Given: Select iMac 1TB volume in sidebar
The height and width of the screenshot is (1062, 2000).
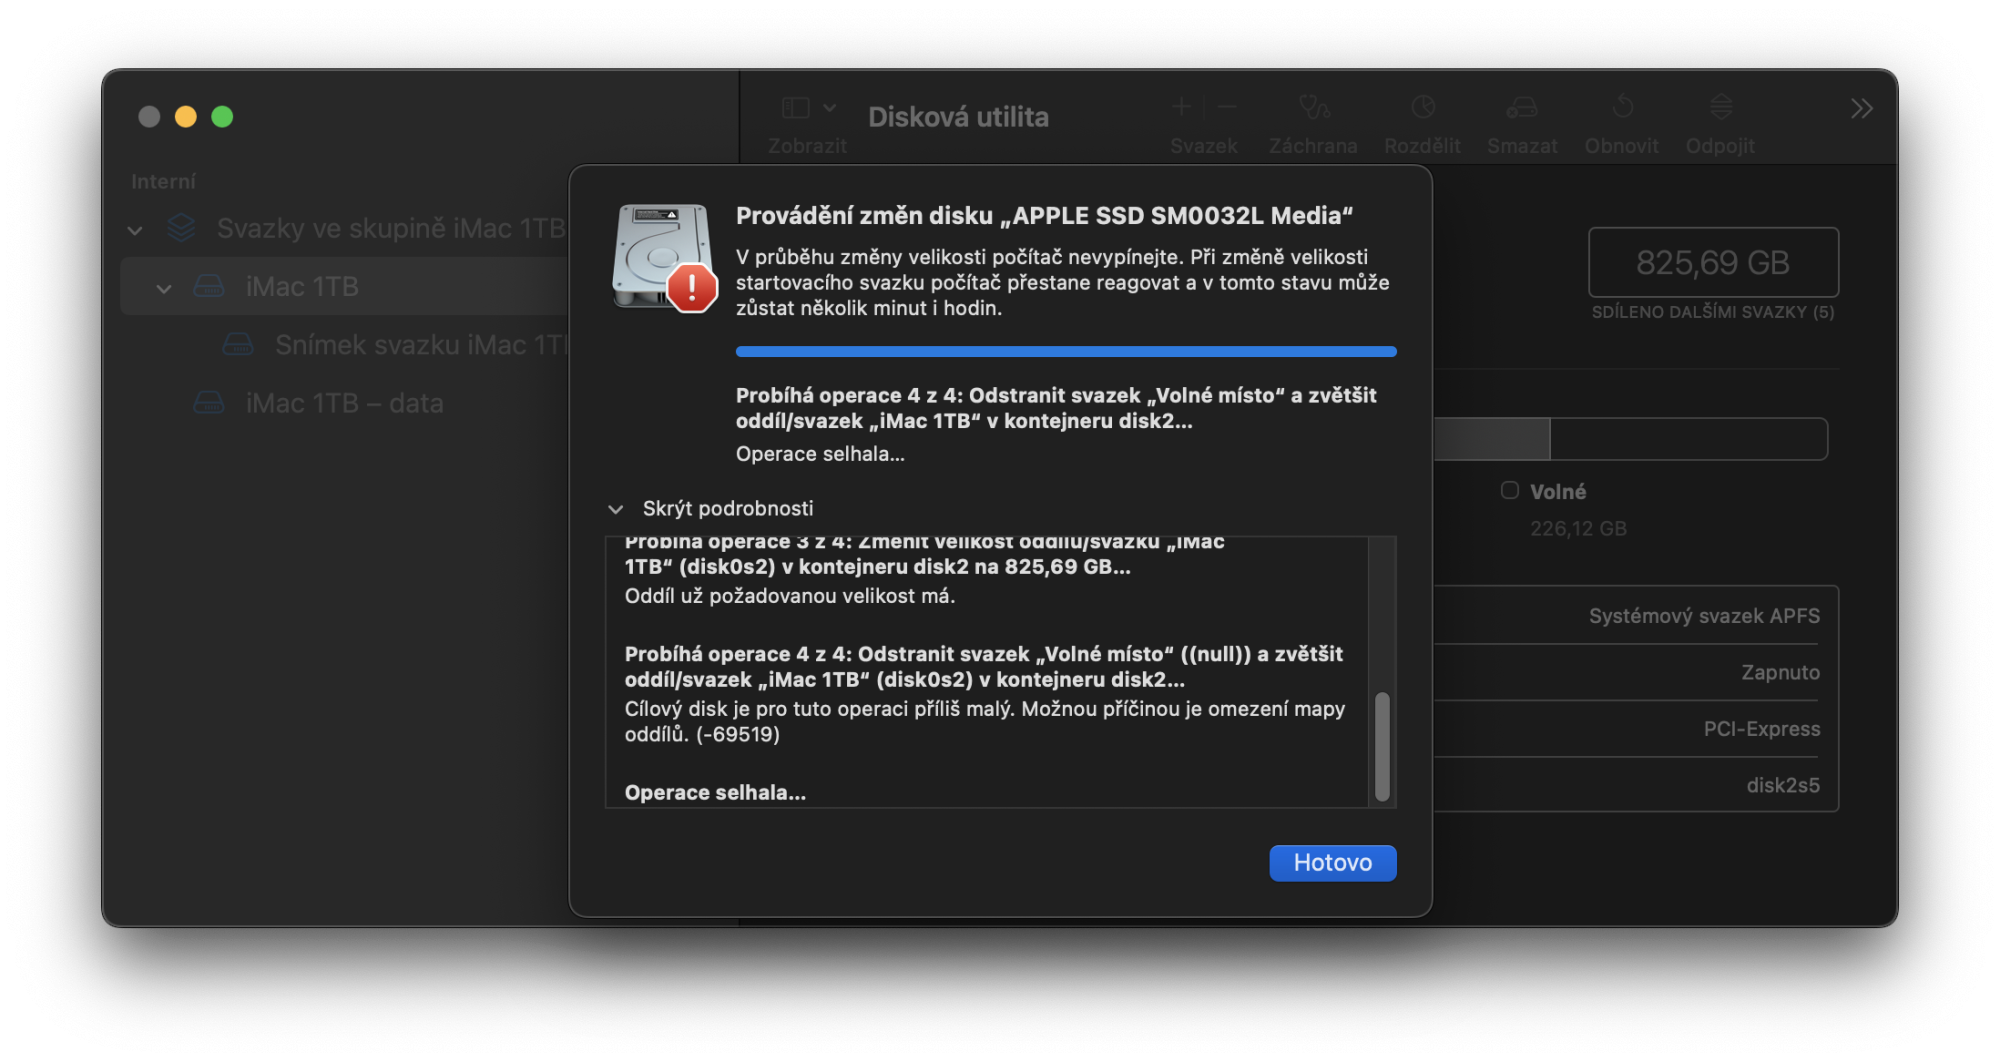Looking at the screenshot, I should [x=345, y=286].
